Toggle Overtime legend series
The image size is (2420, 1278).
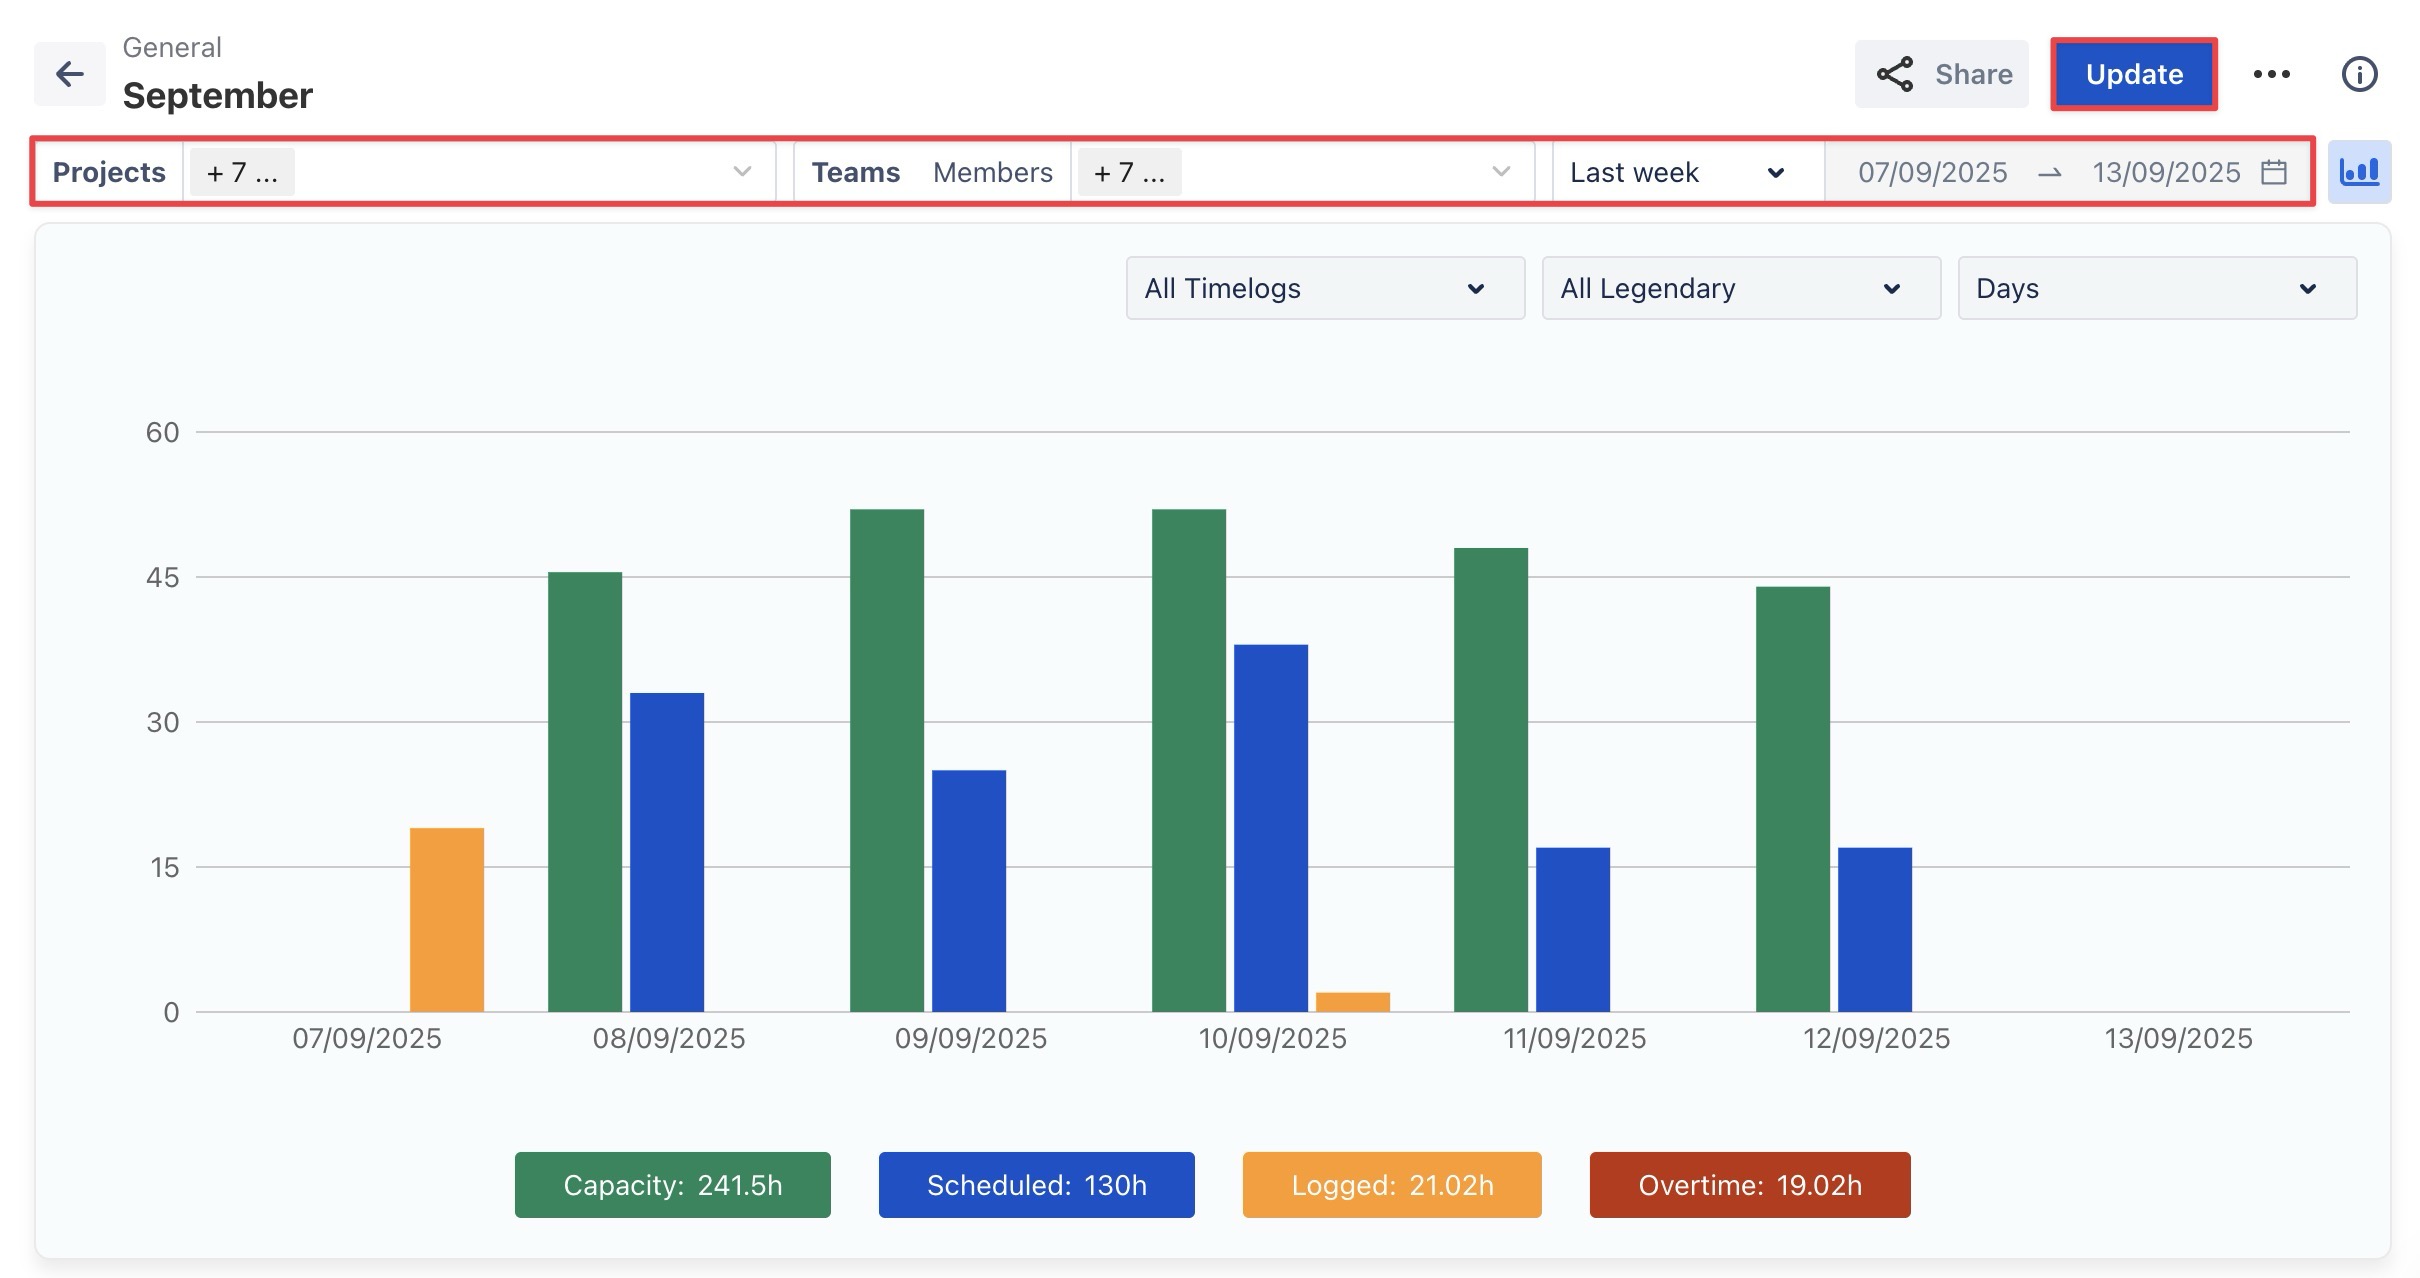pos(1749,1185)
